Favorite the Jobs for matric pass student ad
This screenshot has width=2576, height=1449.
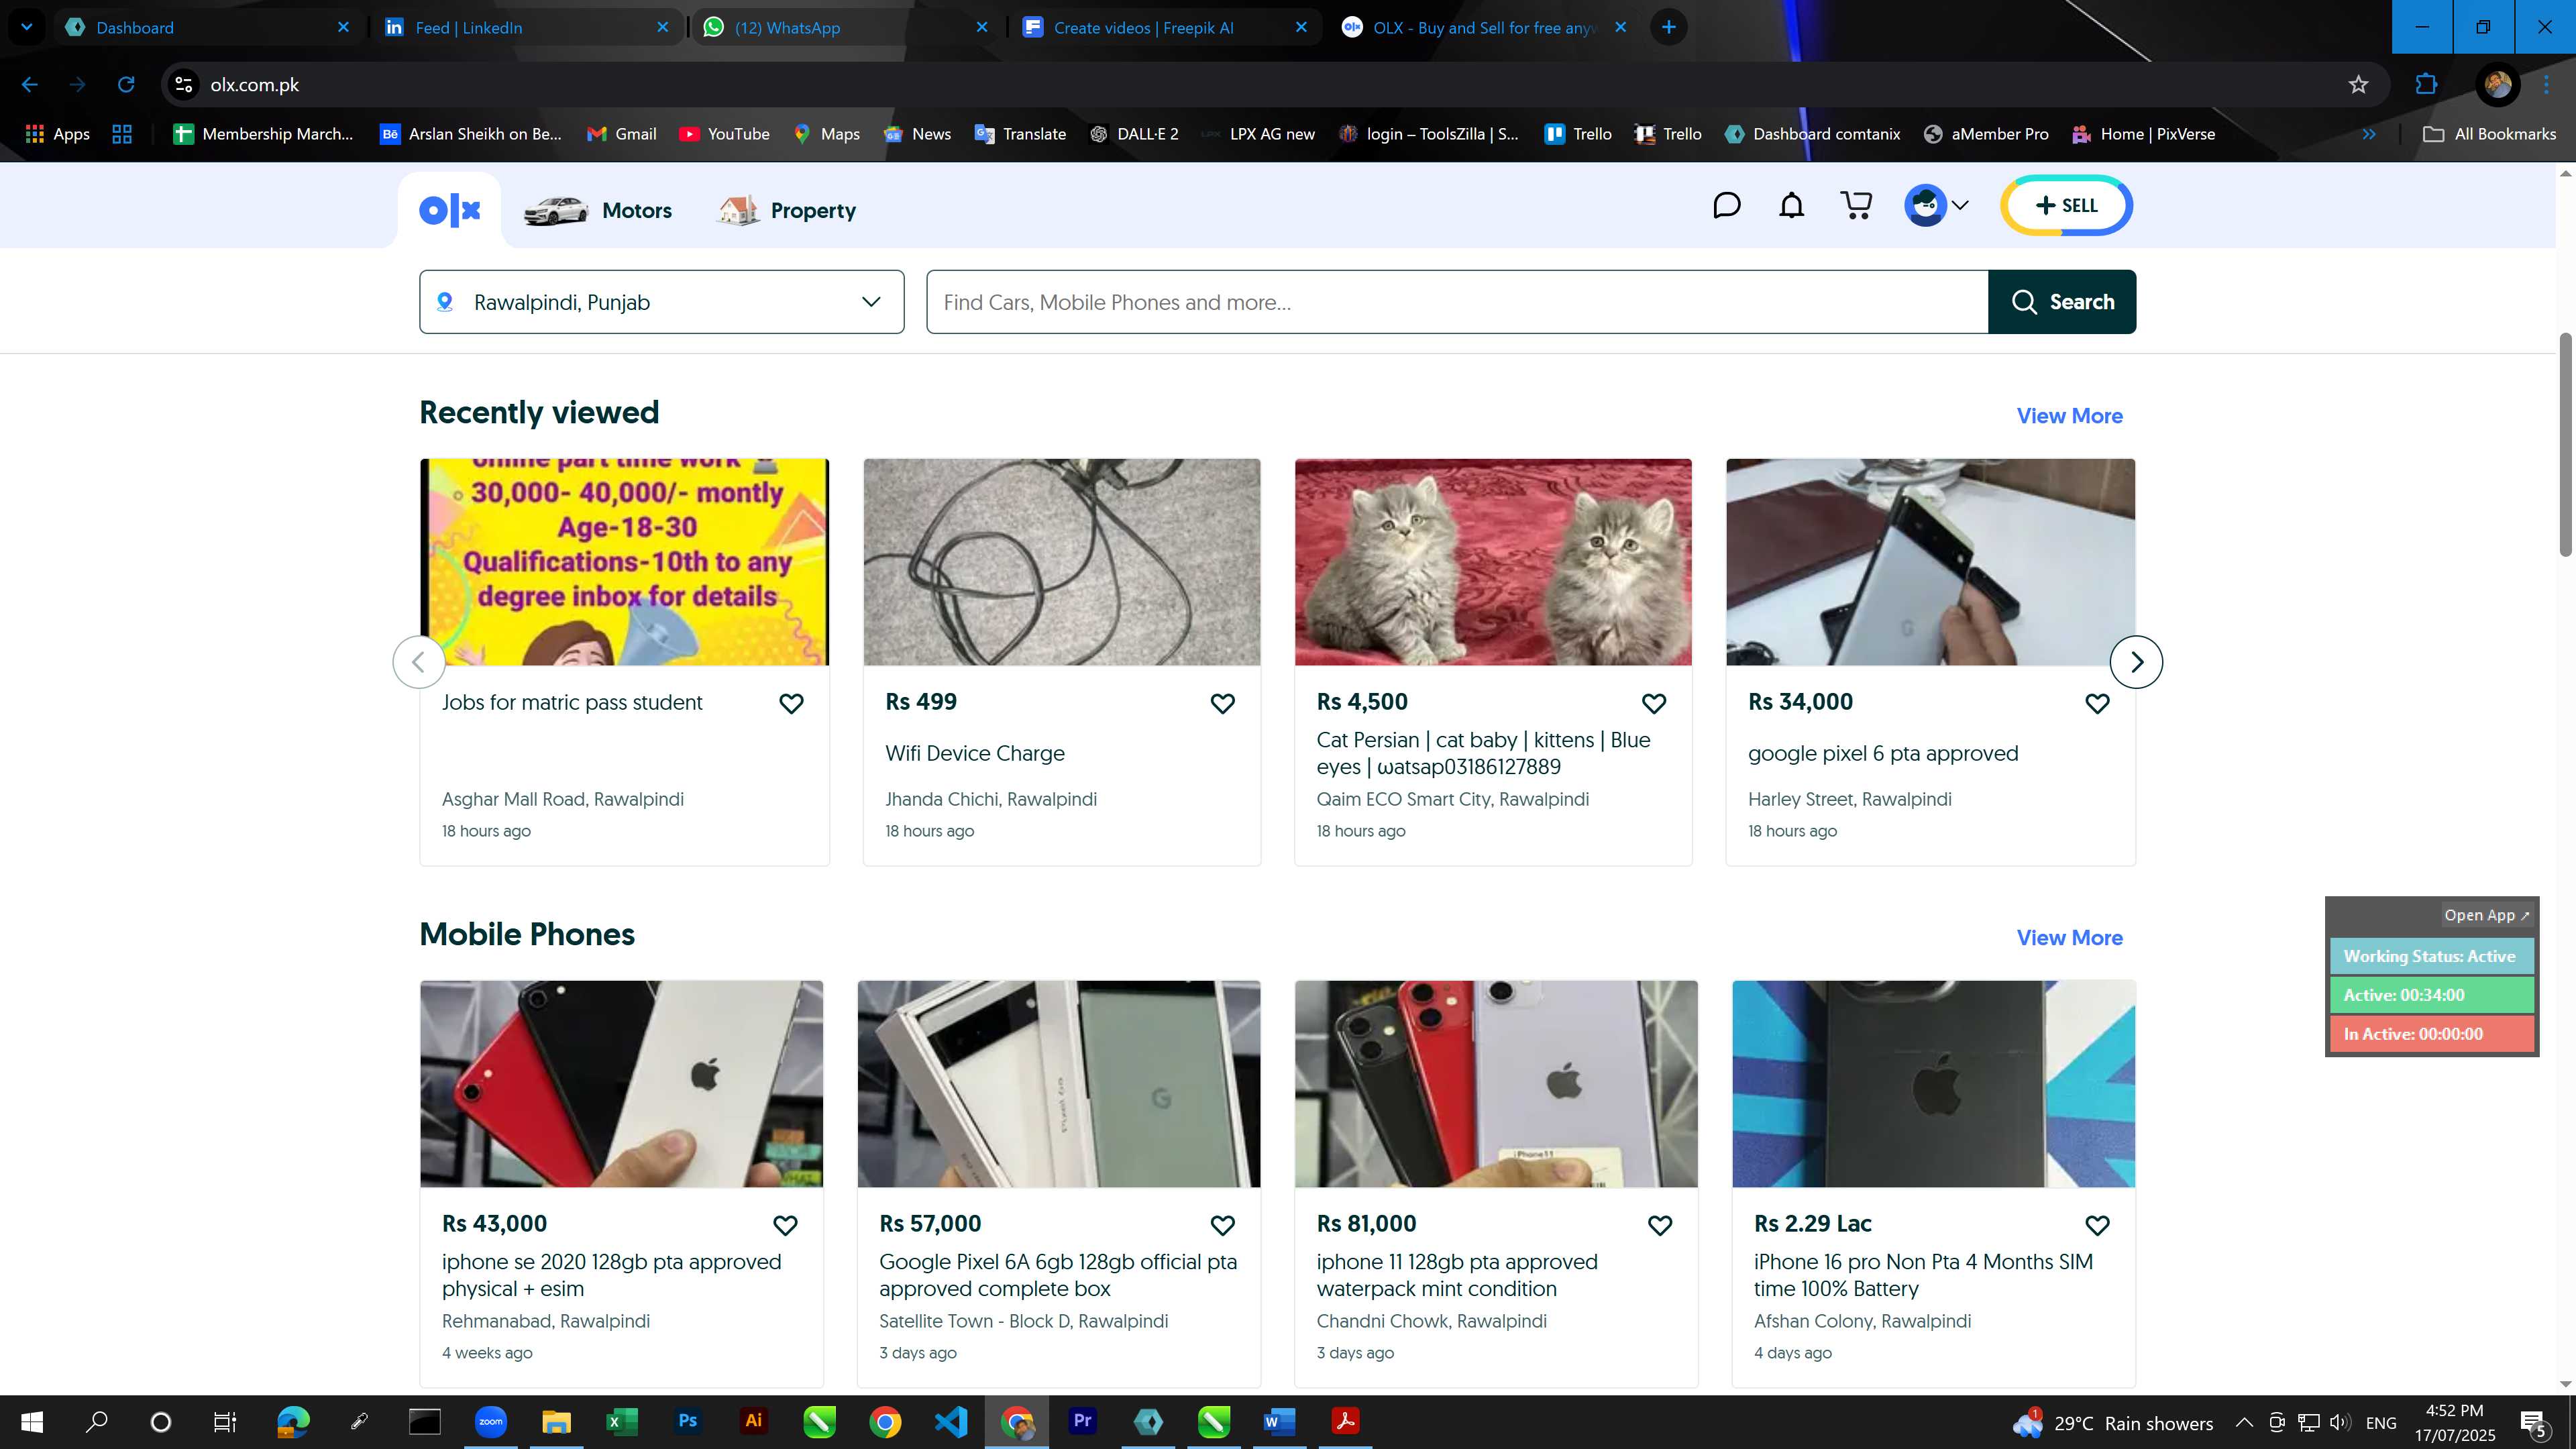(x=791, y=703)
